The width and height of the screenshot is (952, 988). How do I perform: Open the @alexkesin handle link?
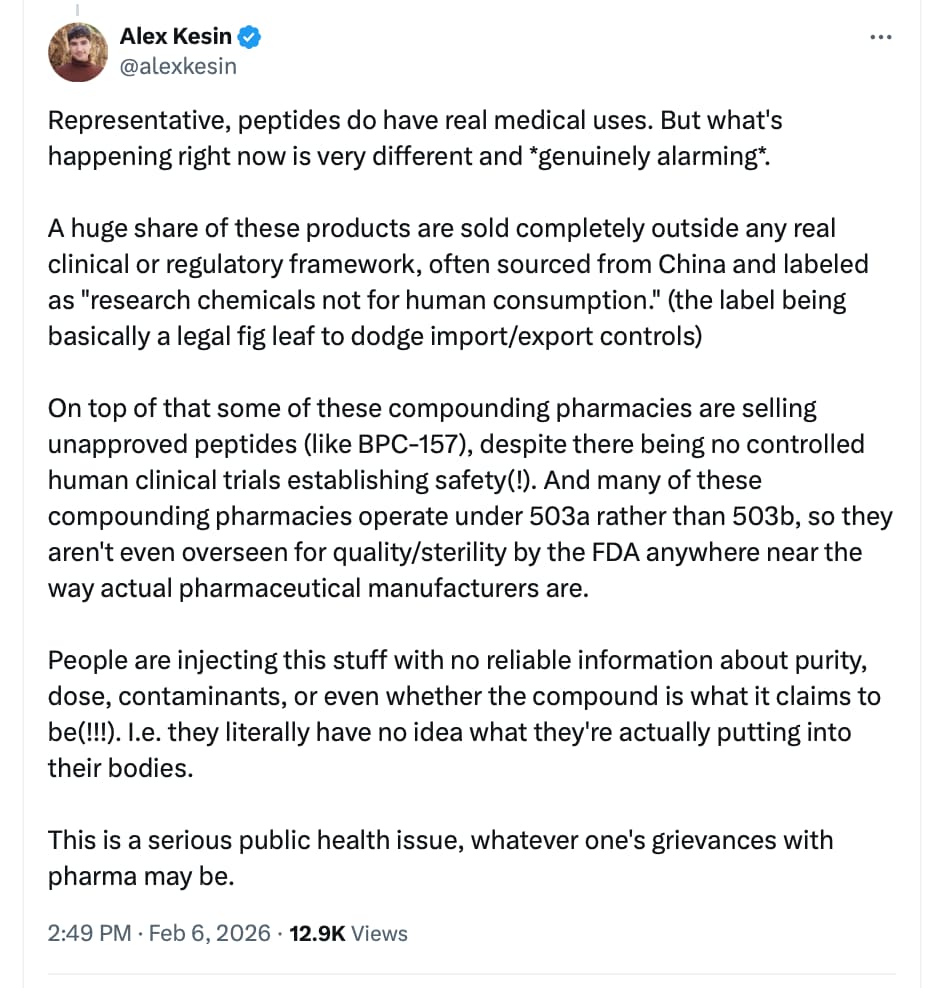(x=178, y=67)
